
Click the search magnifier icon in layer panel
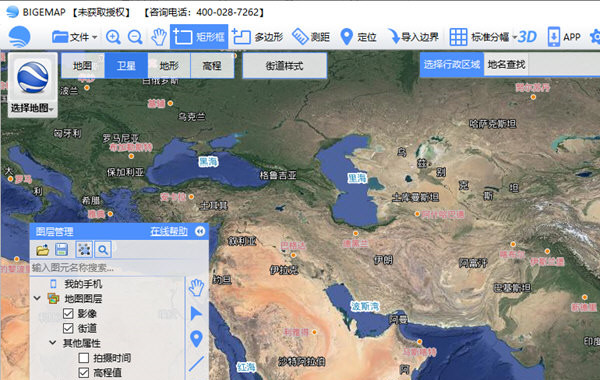point(103,250)
